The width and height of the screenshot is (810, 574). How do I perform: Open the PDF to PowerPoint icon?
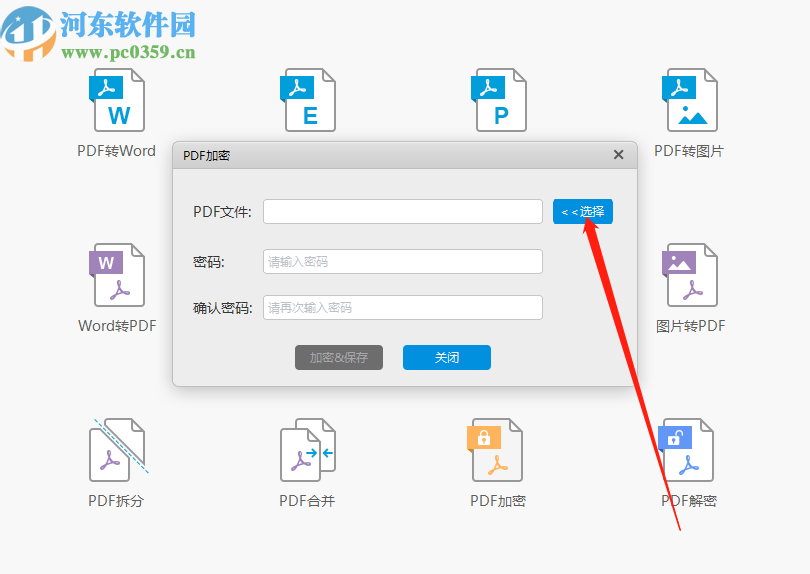(499, 100)
